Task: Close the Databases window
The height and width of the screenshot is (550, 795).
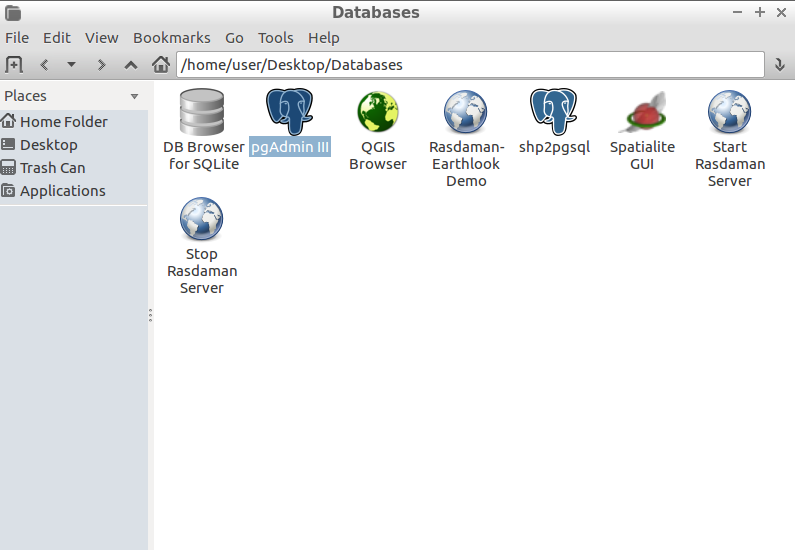Action: 781,13
